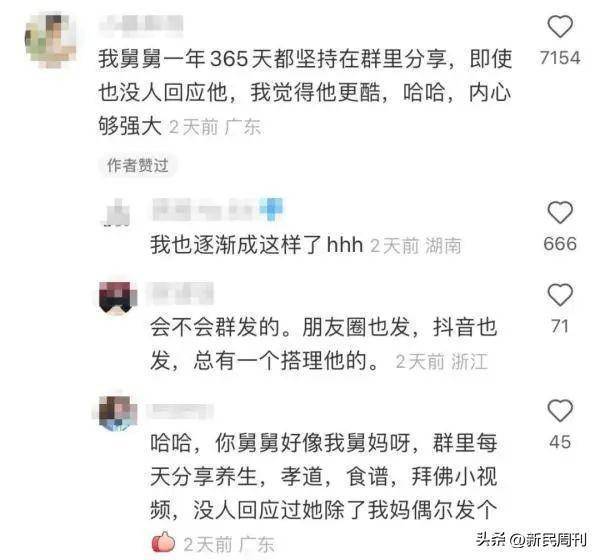
Task: Select the comment starting 我舅舅一年365天
Action: (305, 92)
